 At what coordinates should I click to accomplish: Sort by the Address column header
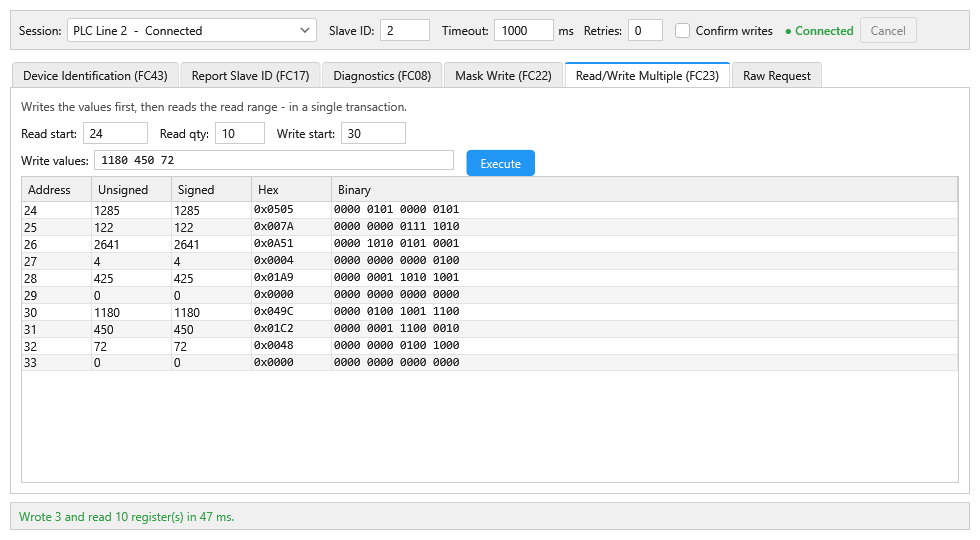(x=56, y=189)
